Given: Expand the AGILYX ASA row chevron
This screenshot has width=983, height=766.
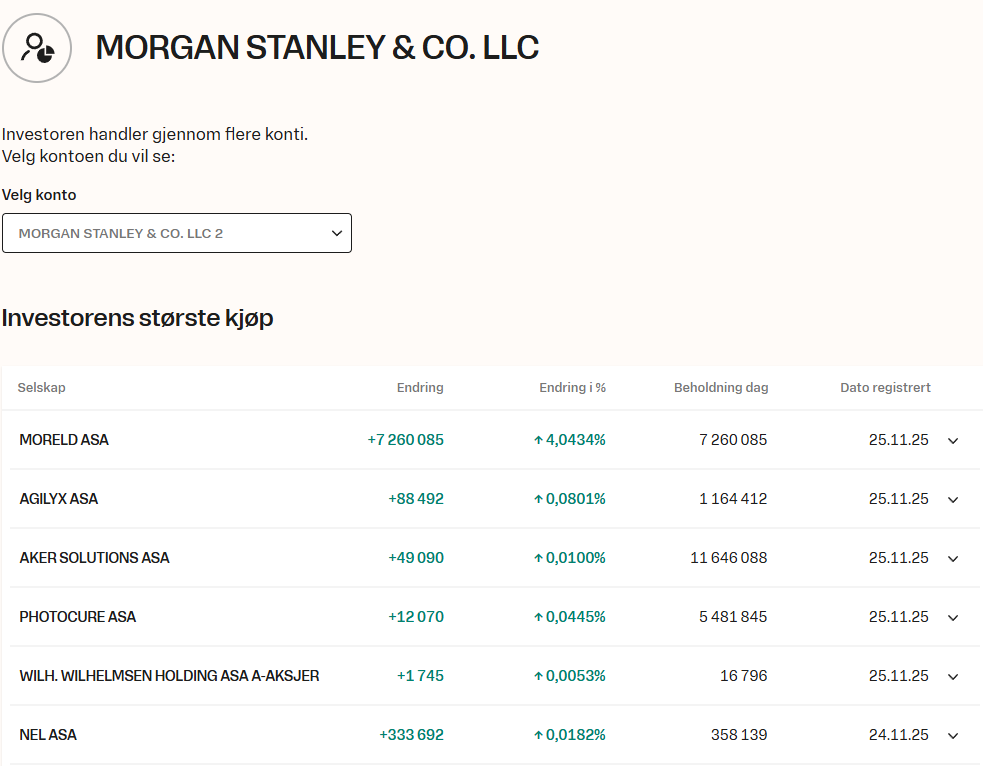Looking at the screenshot, I should click(952, 500).
